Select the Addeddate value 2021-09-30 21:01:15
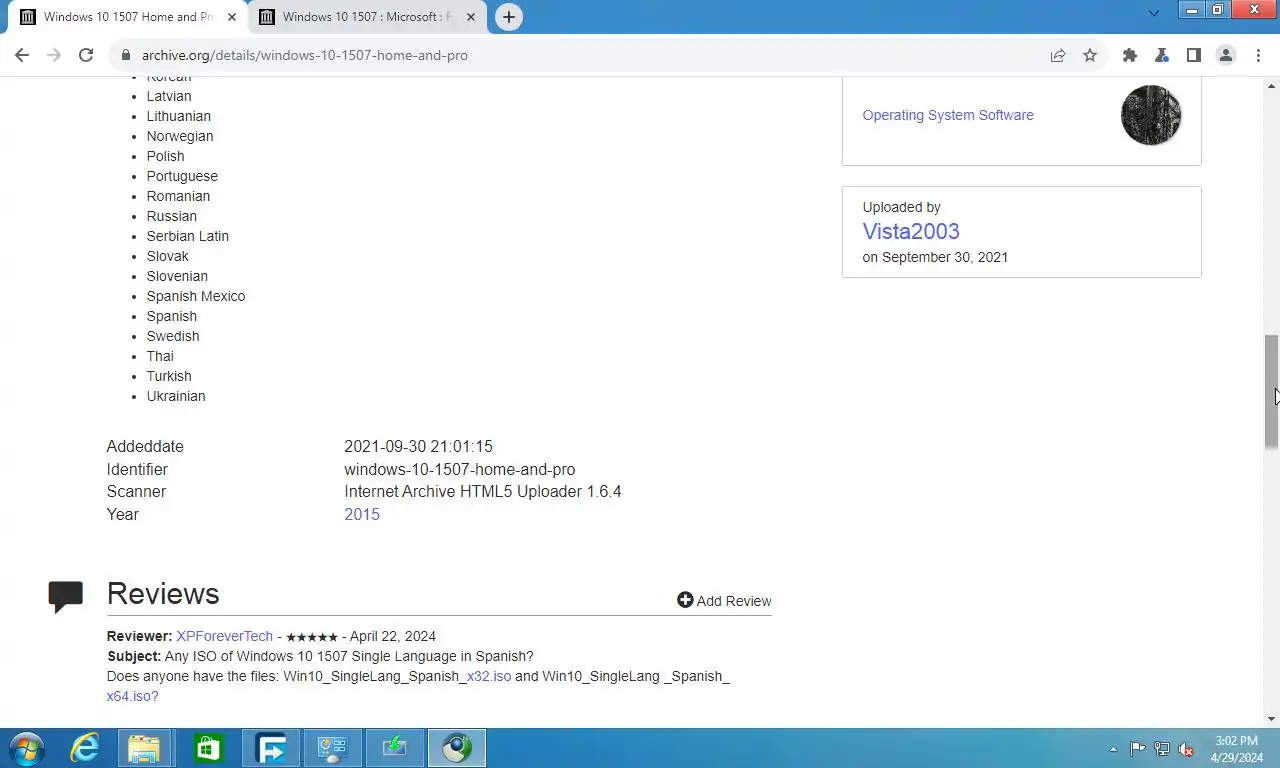Screen dimensions: 1280x768 (x=418, y=446)
